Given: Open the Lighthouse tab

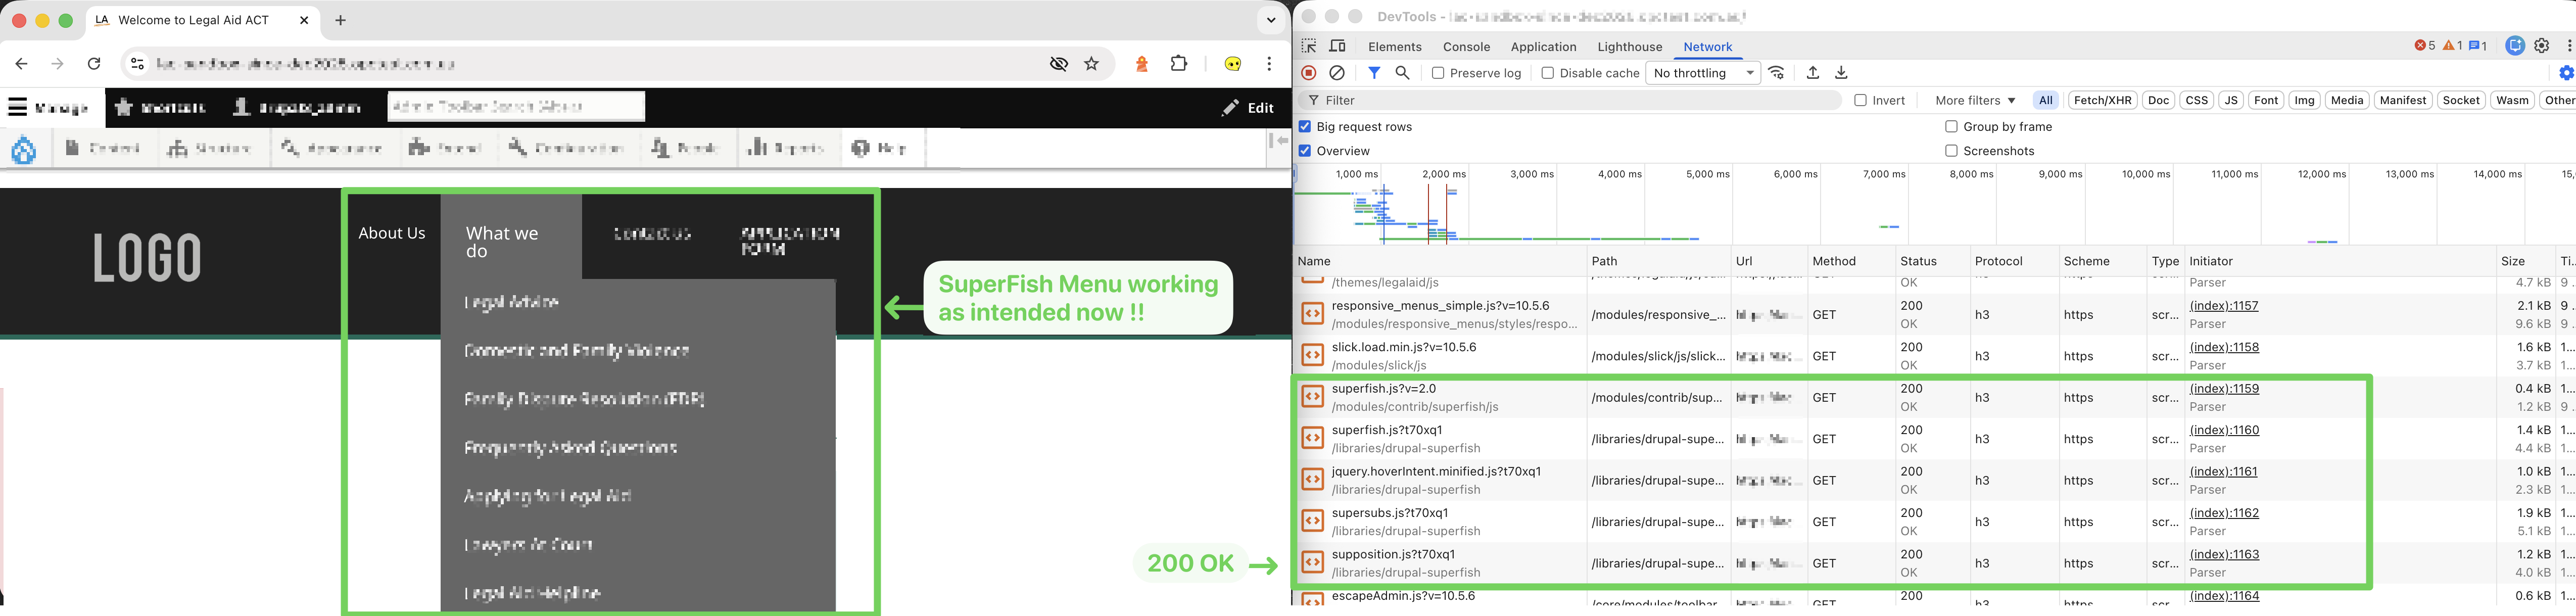Looking at the screenshot, I should 1629,47.
